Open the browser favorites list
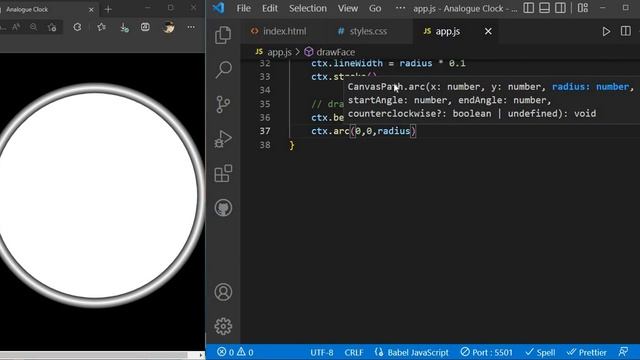 click(x=102, y=27)
